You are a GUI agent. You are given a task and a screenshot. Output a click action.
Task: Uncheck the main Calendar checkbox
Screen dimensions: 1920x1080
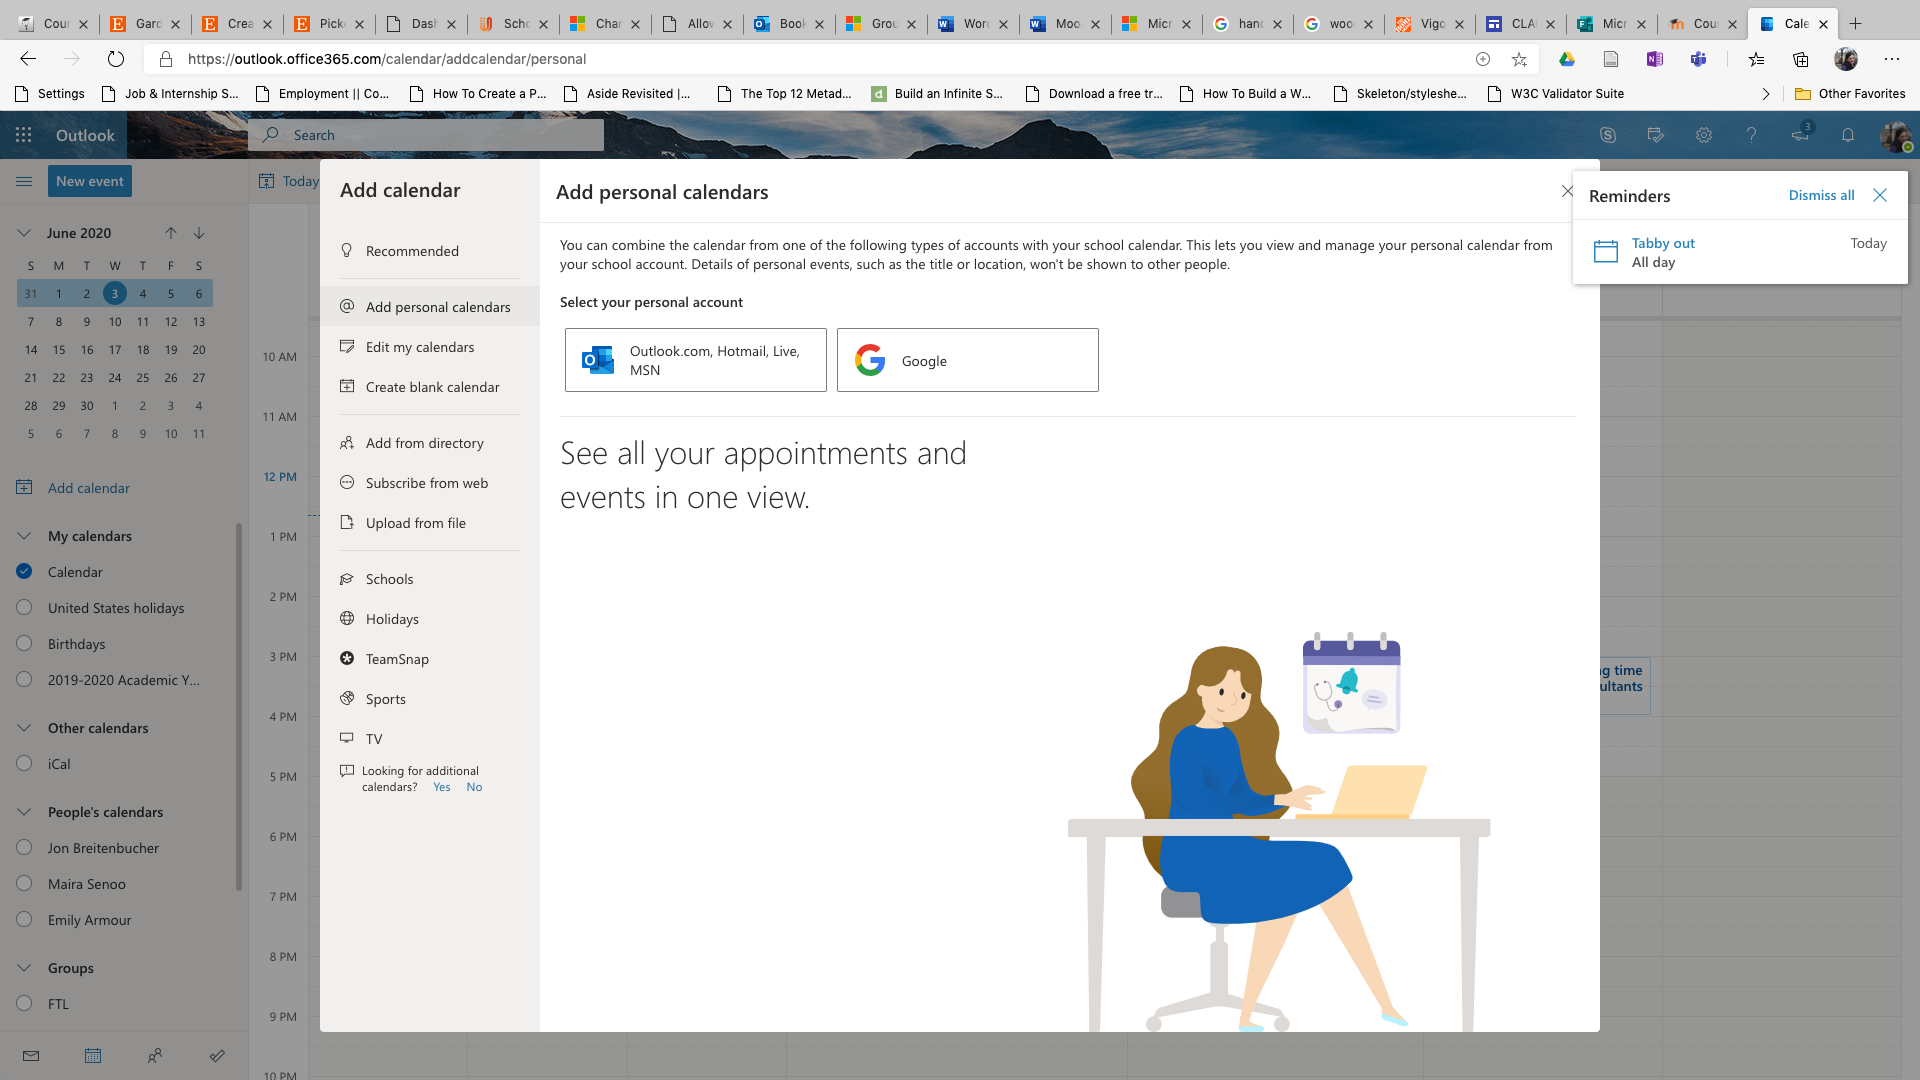[x=25, y=572]
